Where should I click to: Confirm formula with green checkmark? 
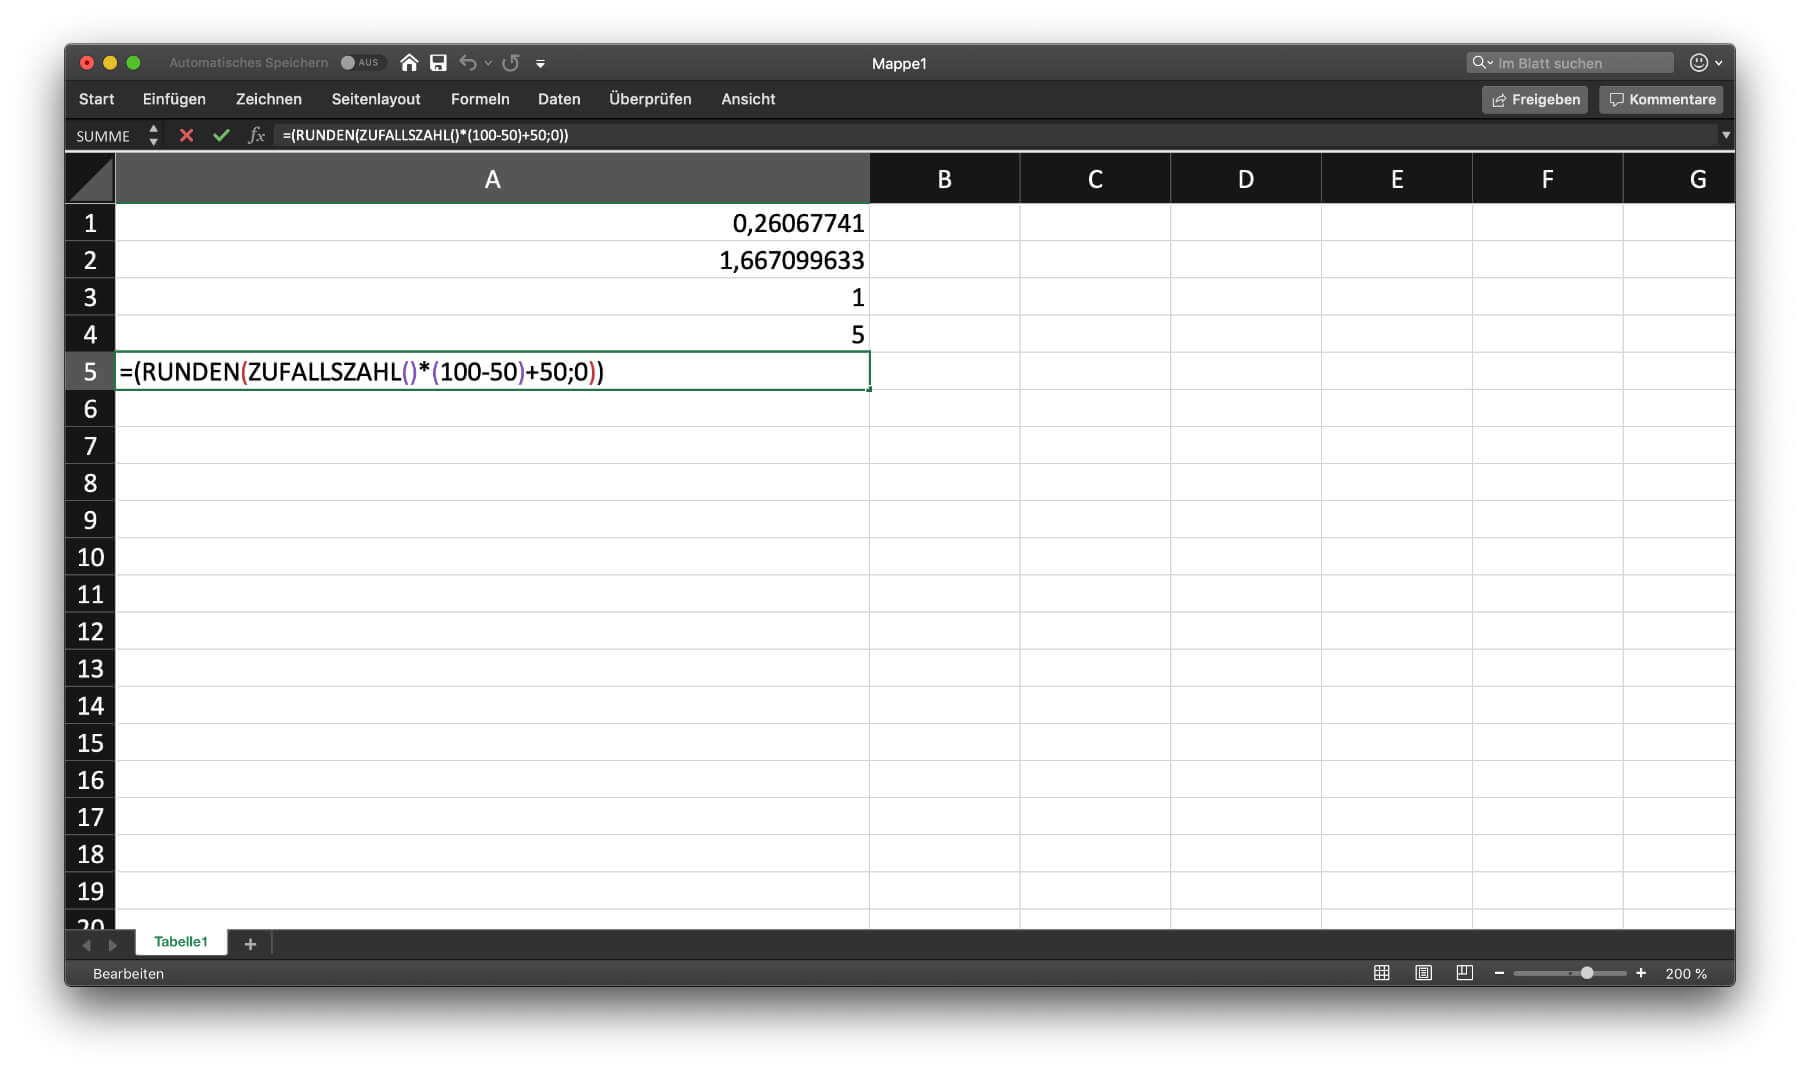coord(221,135)
